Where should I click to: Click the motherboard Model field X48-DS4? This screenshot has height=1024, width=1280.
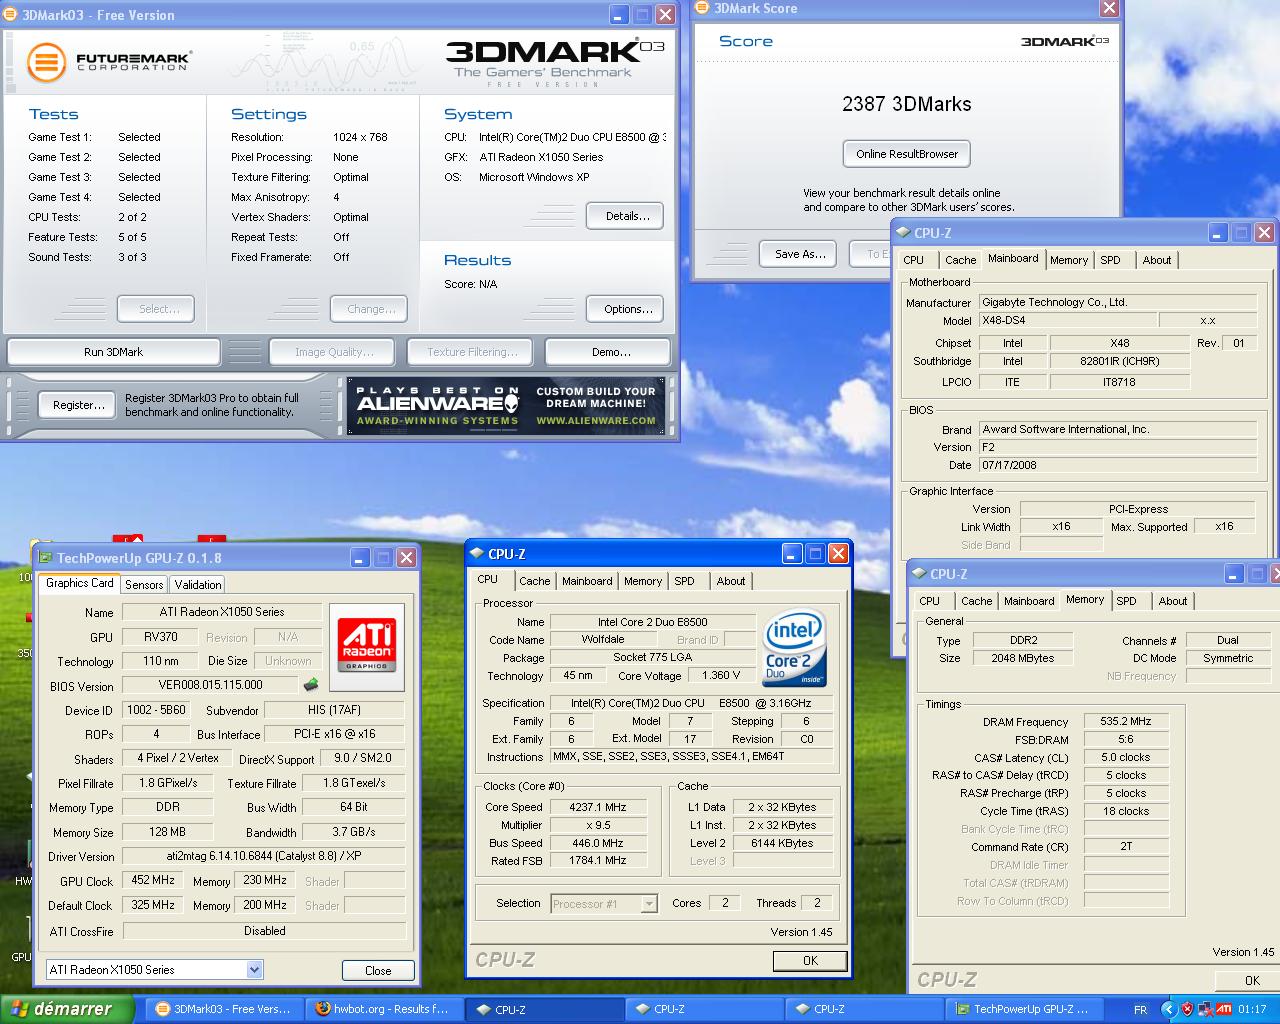[x=1067, y=320]
